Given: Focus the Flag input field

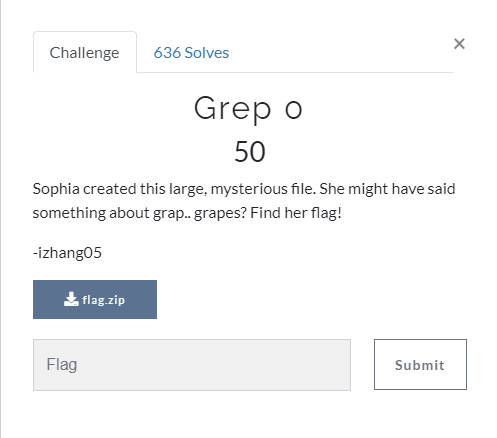Looking at the screenshot, I should 192,365.
